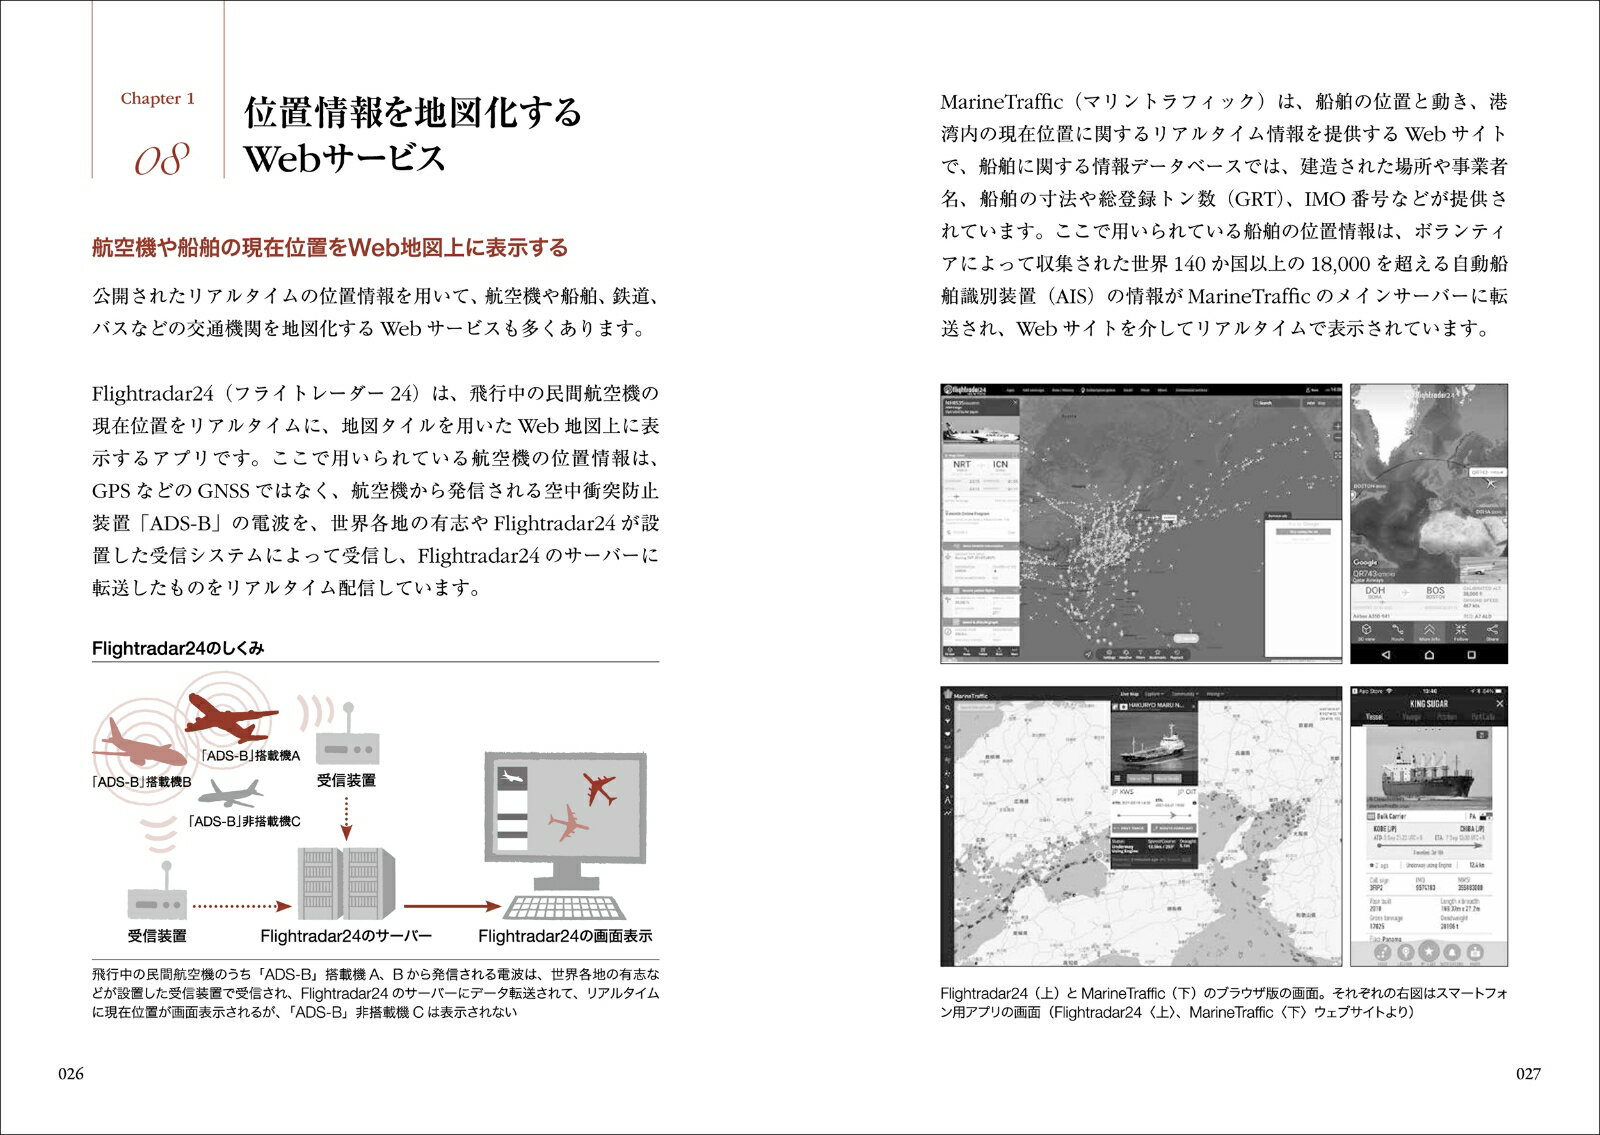Click the 'Bulk Carrier' vessel type
The height and width of the screenshot is (1135, 1600).
(1391, 816)
